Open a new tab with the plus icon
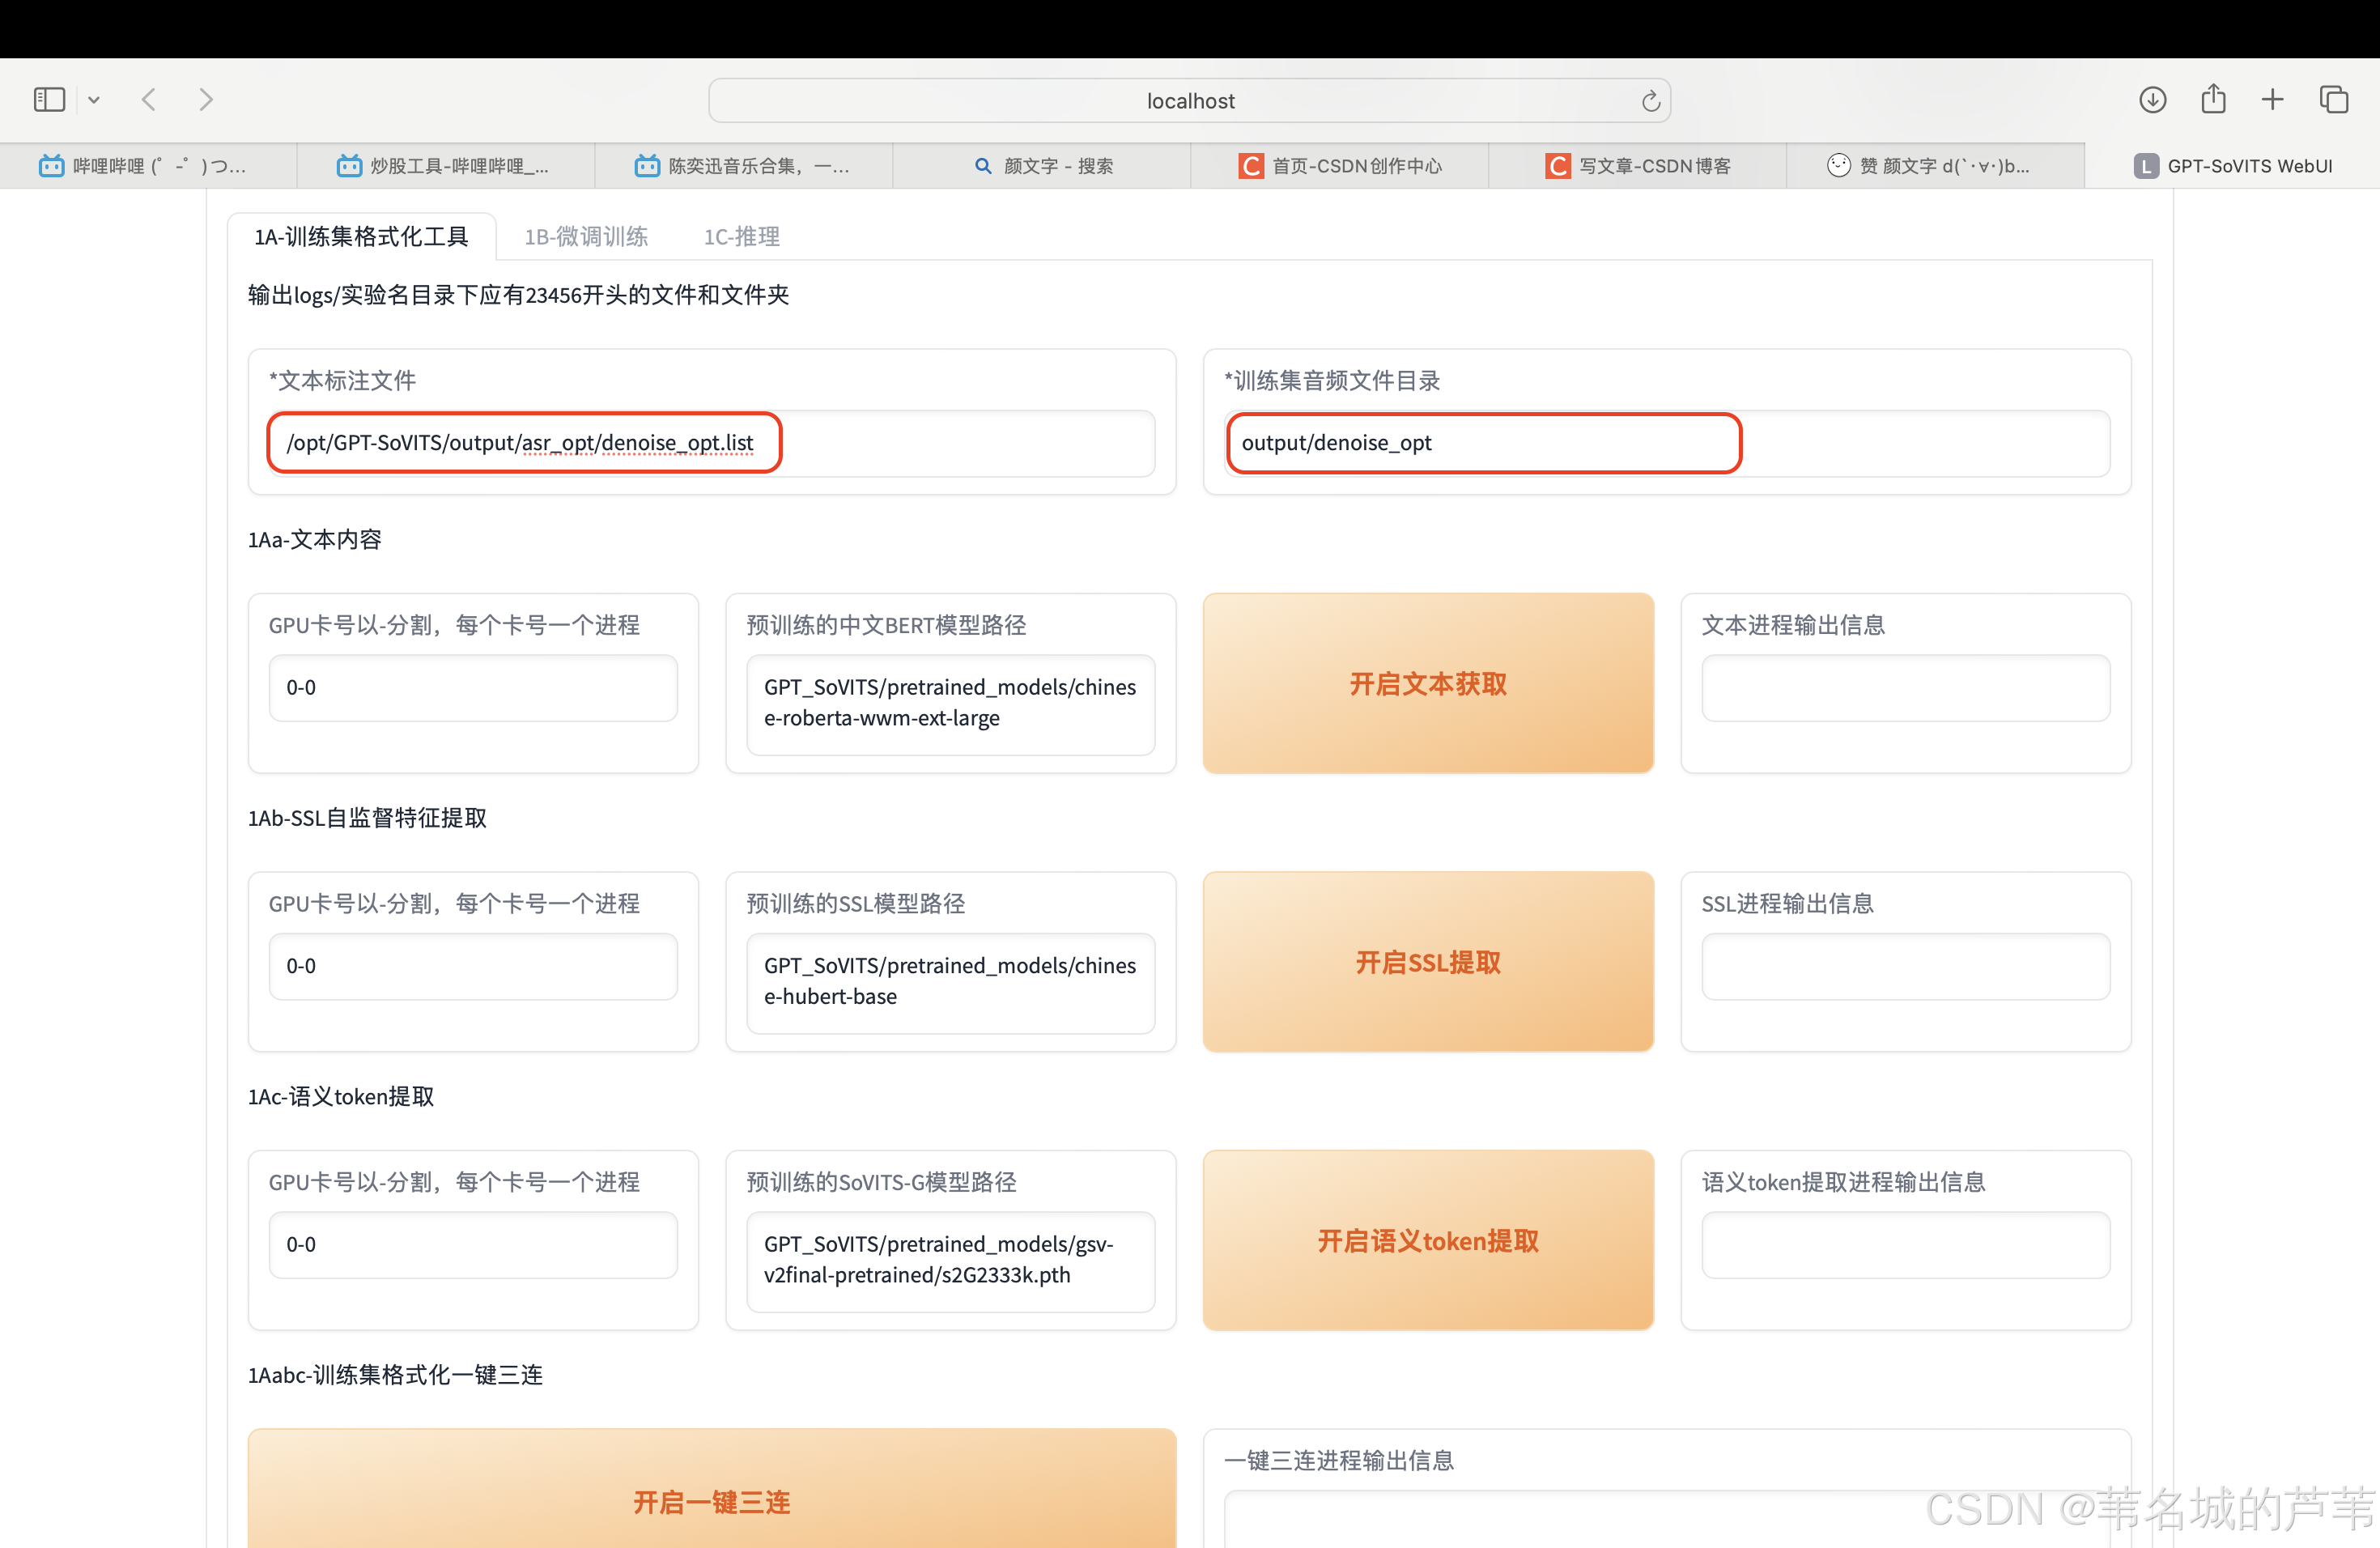The height and width of the screenshot is (1548, 2380). pos(2273,100)
